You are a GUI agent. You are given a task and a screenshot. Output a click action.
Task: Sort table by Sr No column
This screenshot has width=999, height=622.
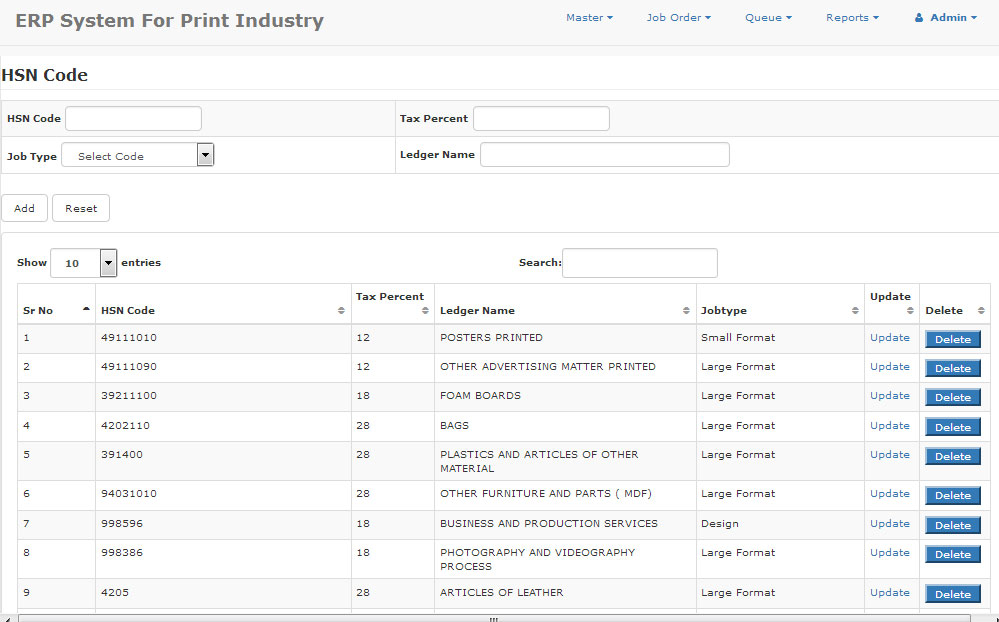(57, 305)
